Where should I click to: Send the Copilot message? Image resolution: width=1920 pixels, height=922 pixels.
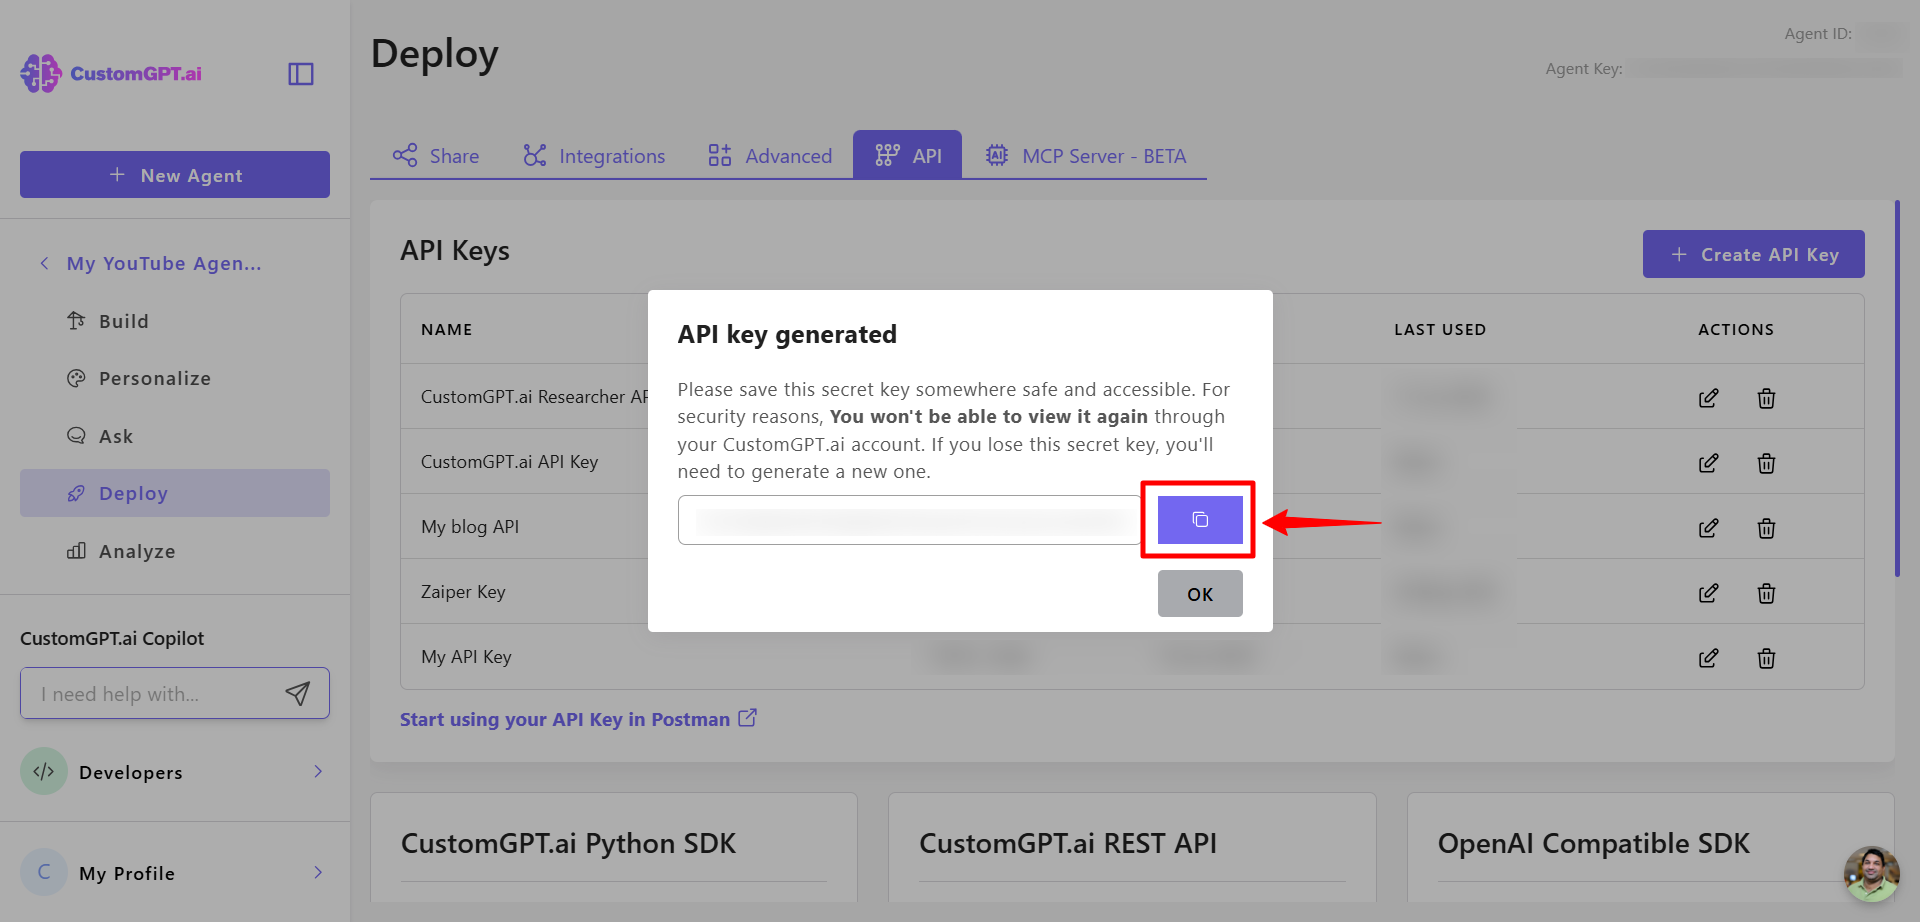[x=298, y=694]
